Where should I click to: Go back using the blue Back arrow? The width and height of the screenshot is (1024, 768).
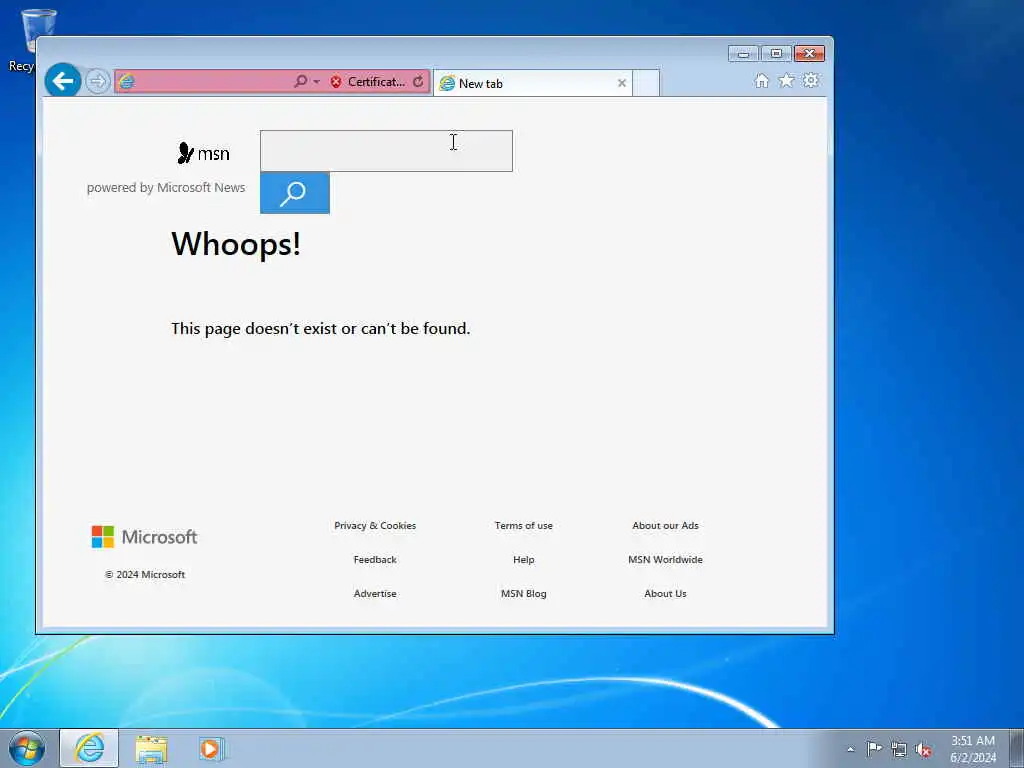click(x=63, y=81)
